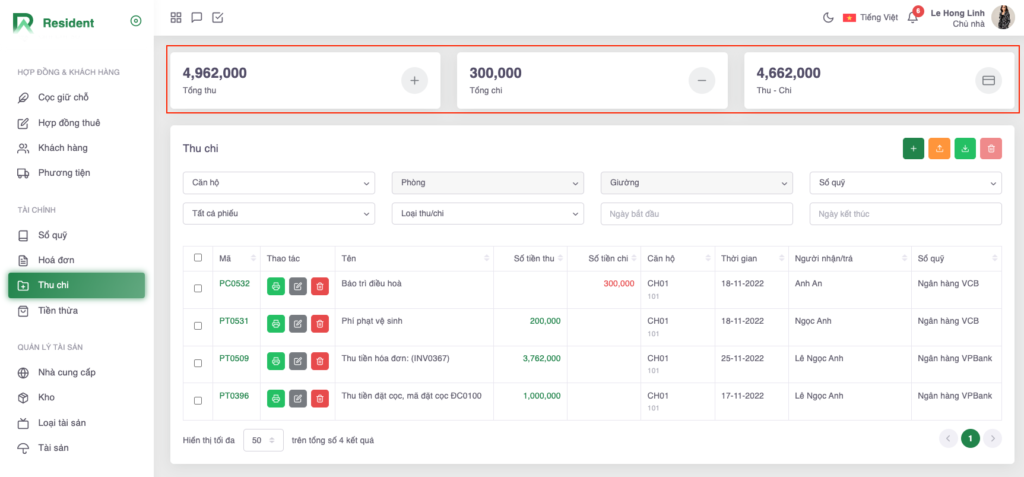Go to Hoá đơn in the sidebar
The width and height of the screenshot is (1024, 477).
[x=58, y=260]
